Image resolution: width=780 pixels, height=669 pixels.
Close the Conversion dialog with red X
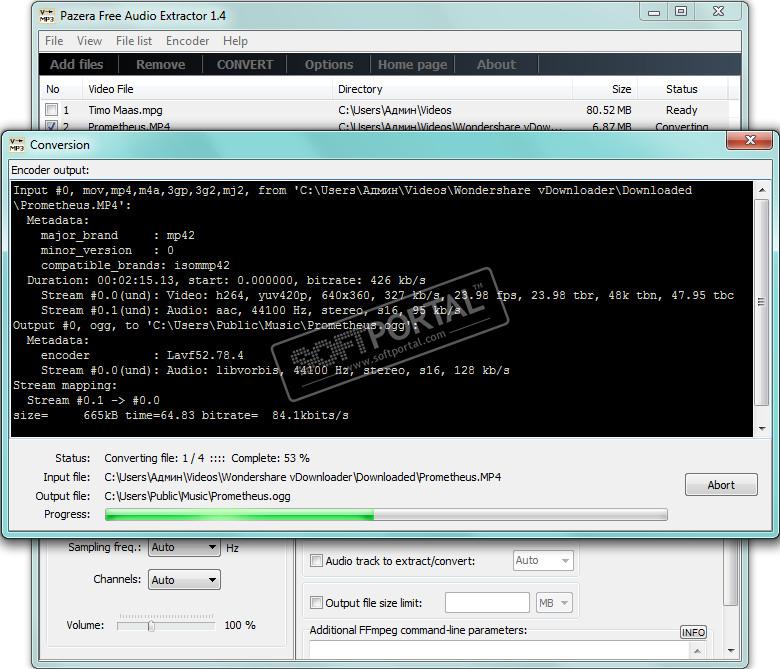click(x=750, y=141)
